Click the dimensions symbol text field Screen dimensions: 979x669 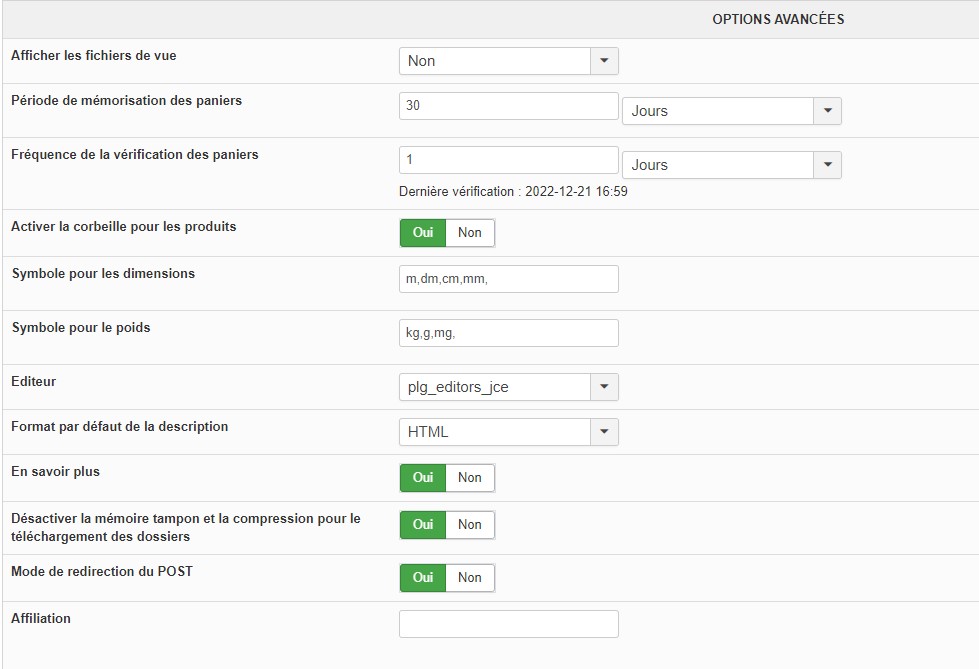pyautogui.click(x=508, y=279)
